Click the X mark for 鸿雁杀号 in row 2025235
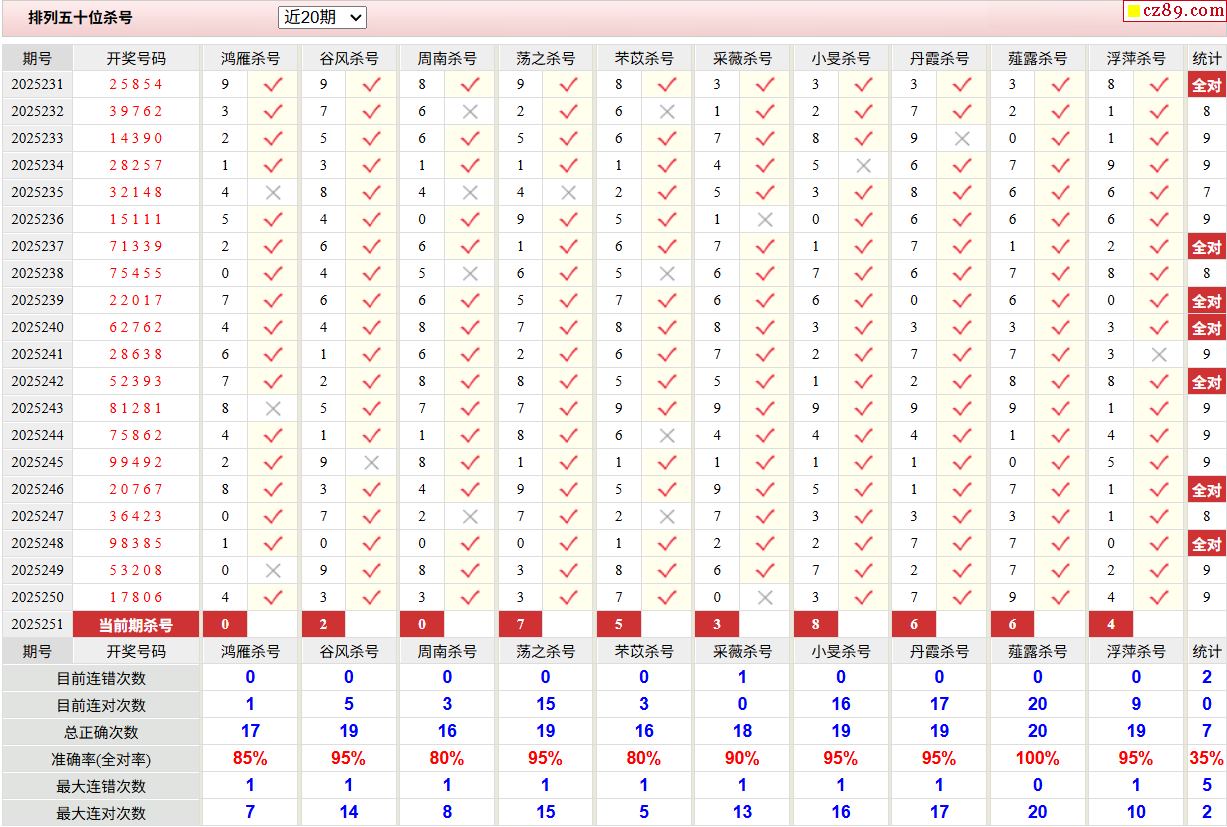 (x=272, y=192)
